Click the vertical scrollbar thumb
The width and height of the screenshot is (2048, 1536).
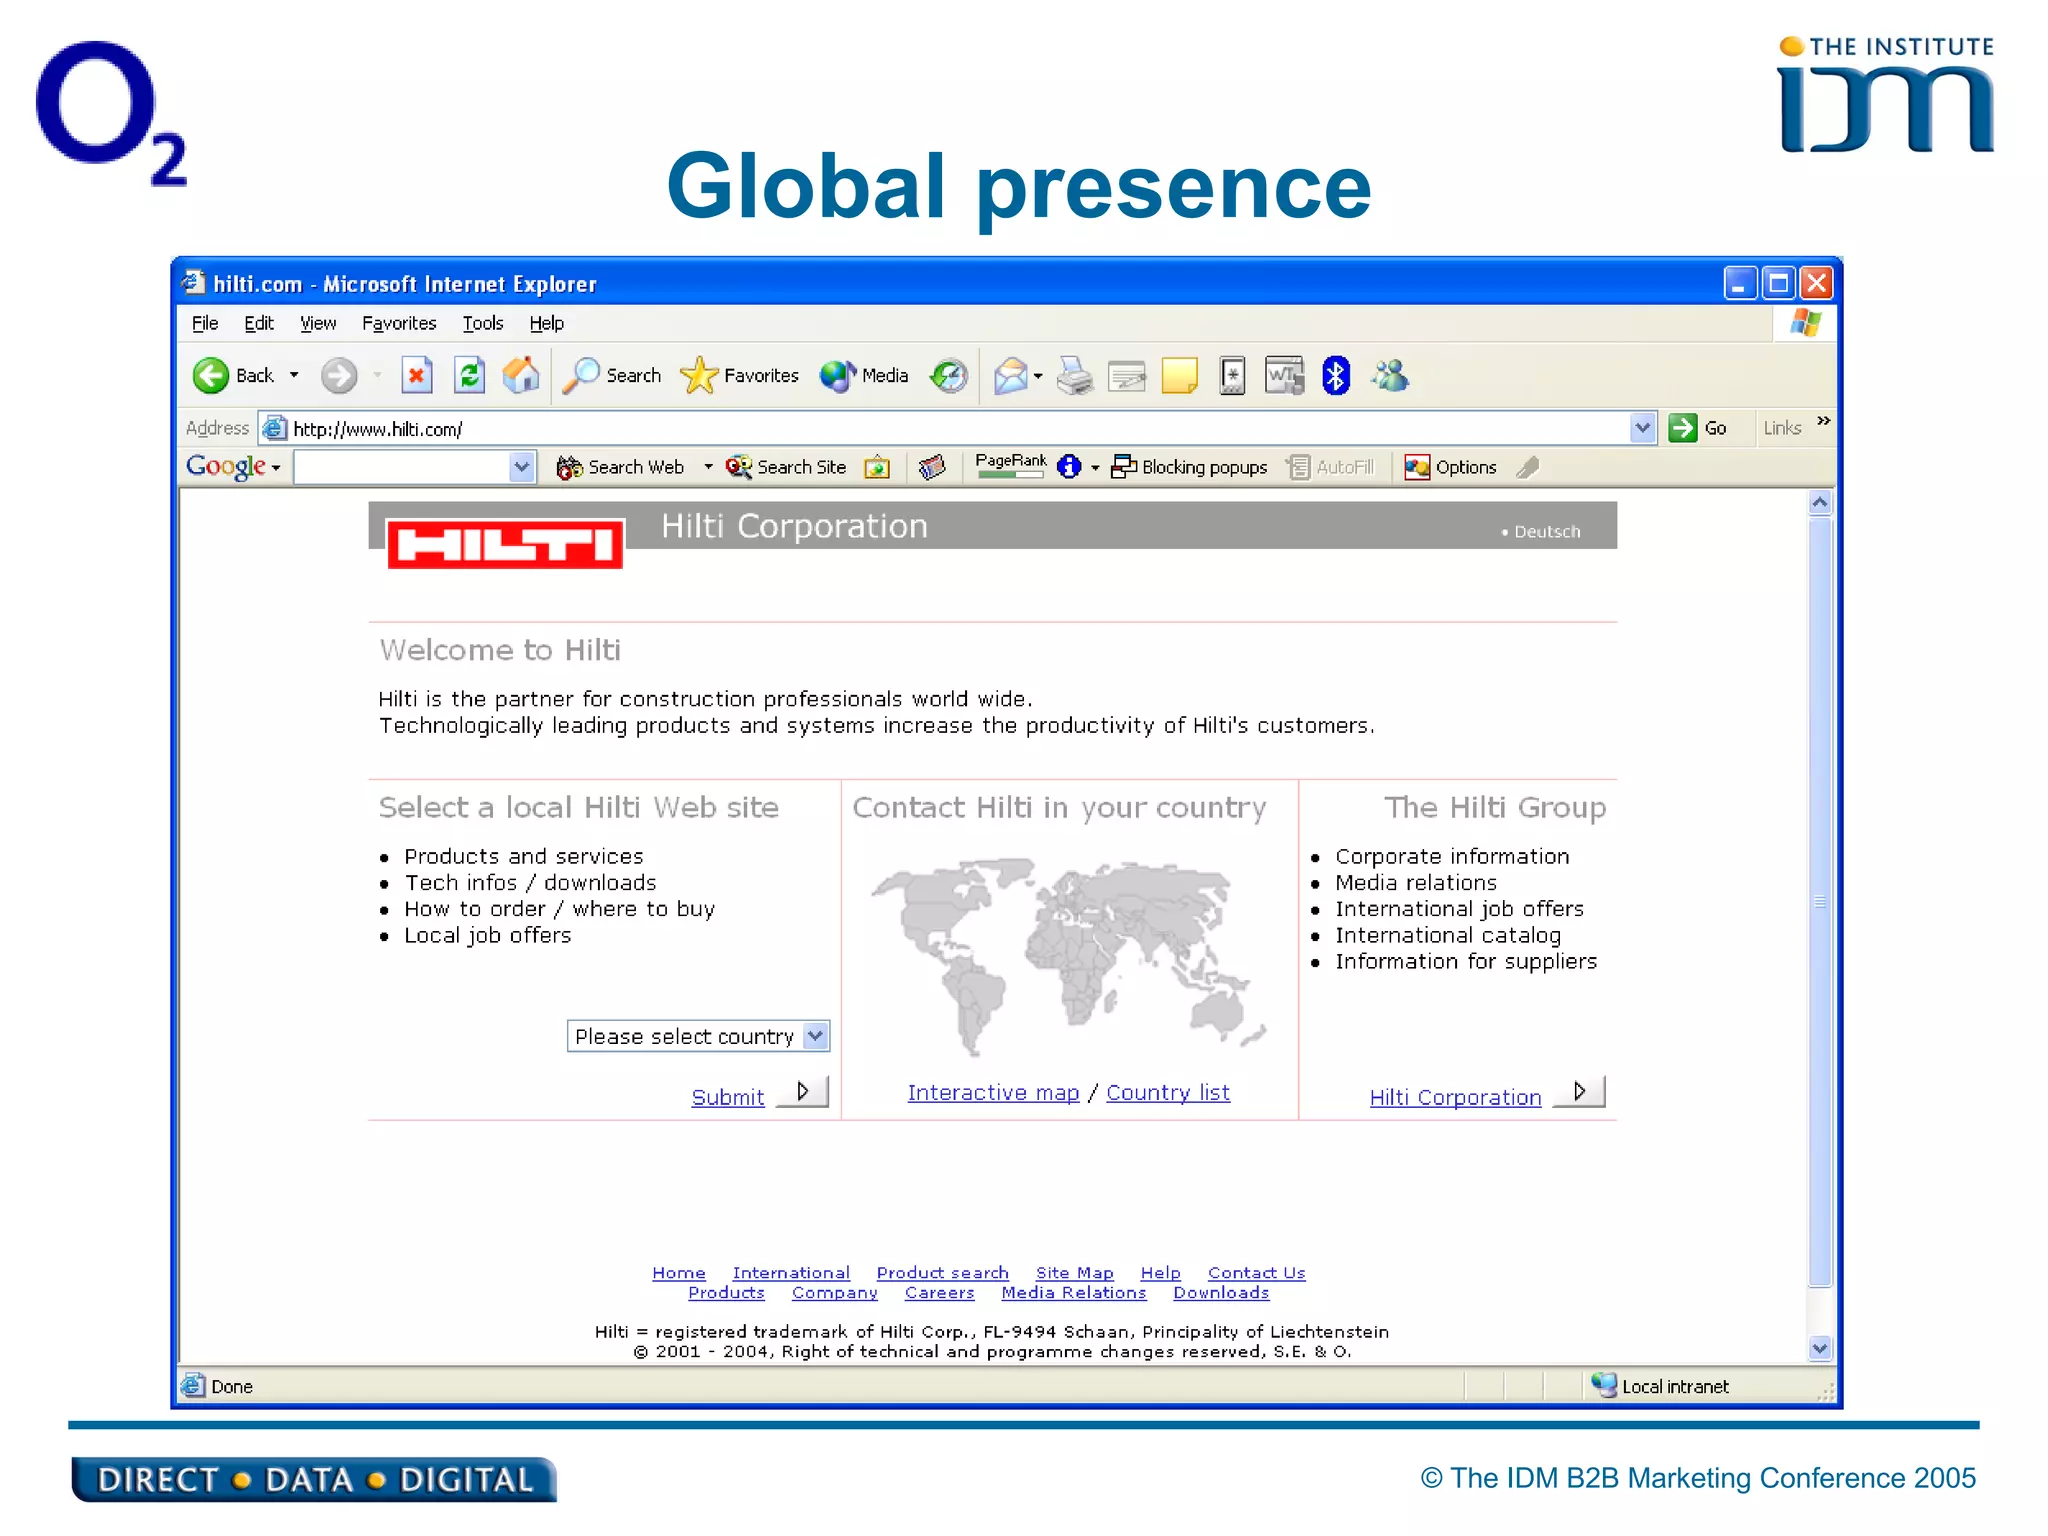point(1820,903)
